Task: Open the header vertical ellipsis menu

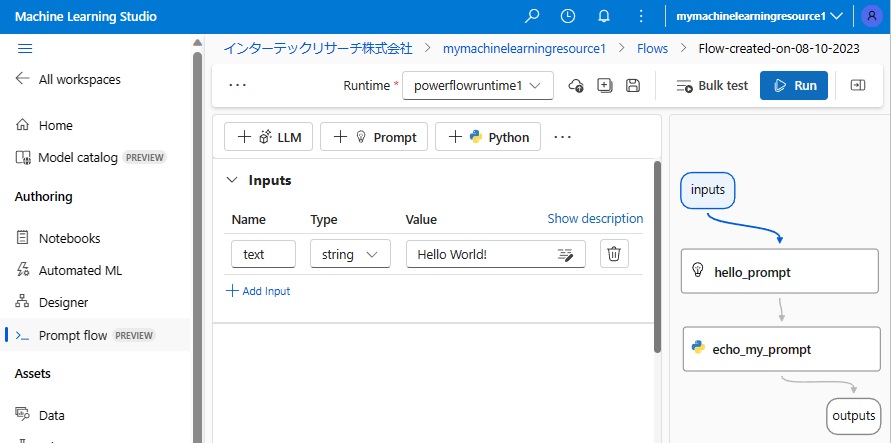Action: [x=640, y=16]
